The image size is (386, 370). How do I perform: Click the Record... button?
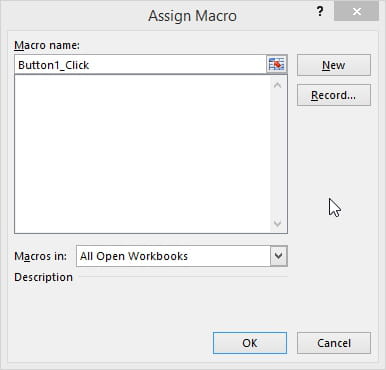point(334,95)
